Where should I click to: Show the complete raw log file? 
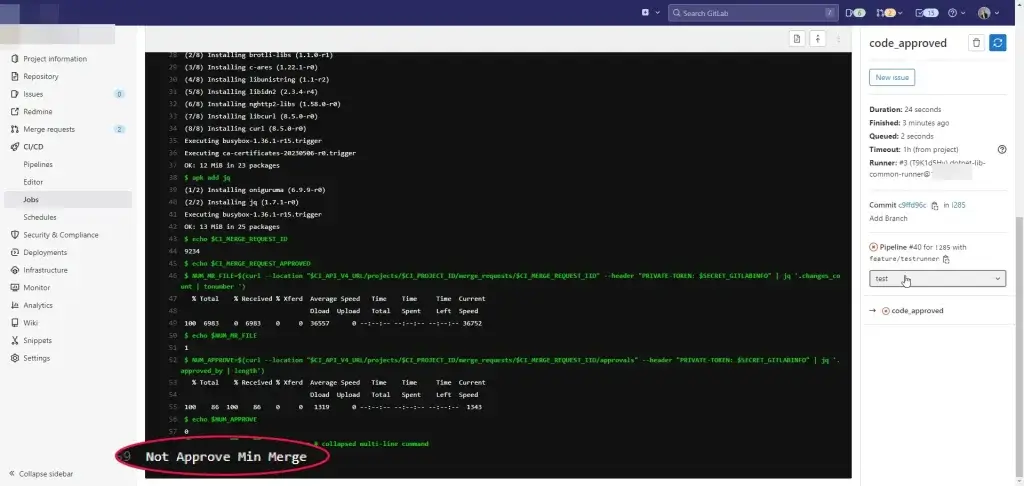coord(797,39)
